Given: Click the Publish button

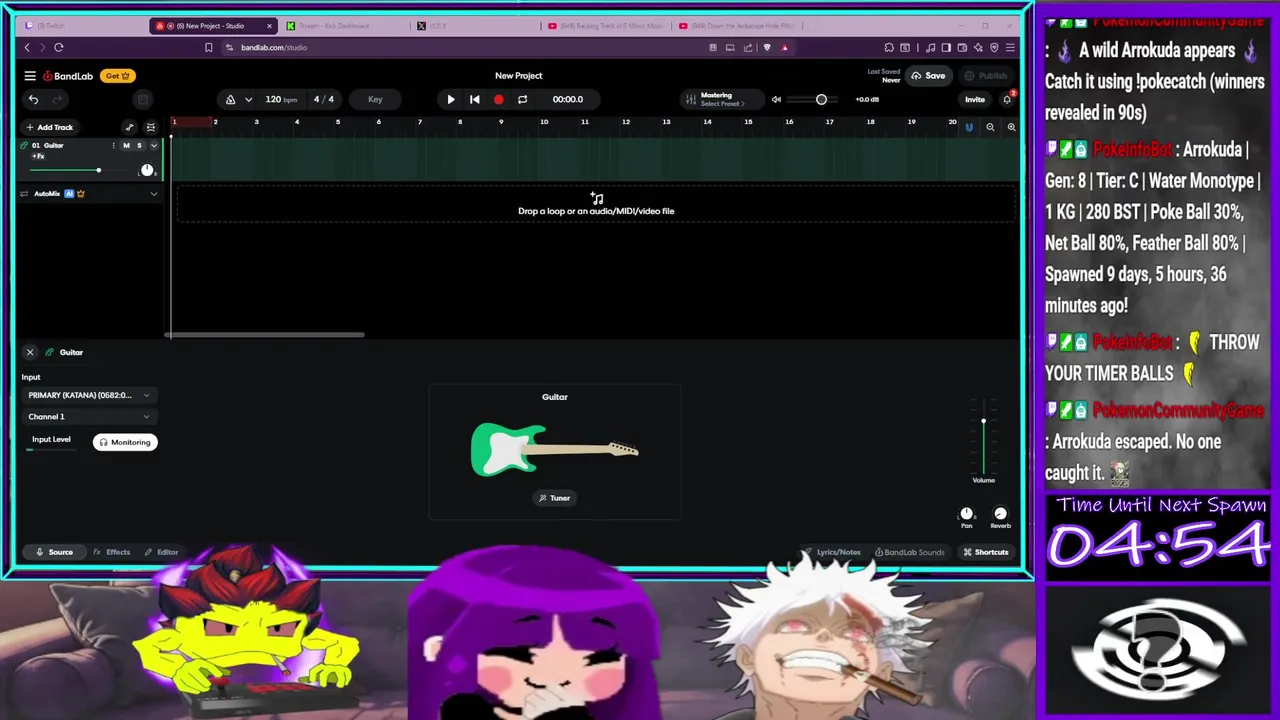Looking at the screenshot, I should [x=985, y=76].
